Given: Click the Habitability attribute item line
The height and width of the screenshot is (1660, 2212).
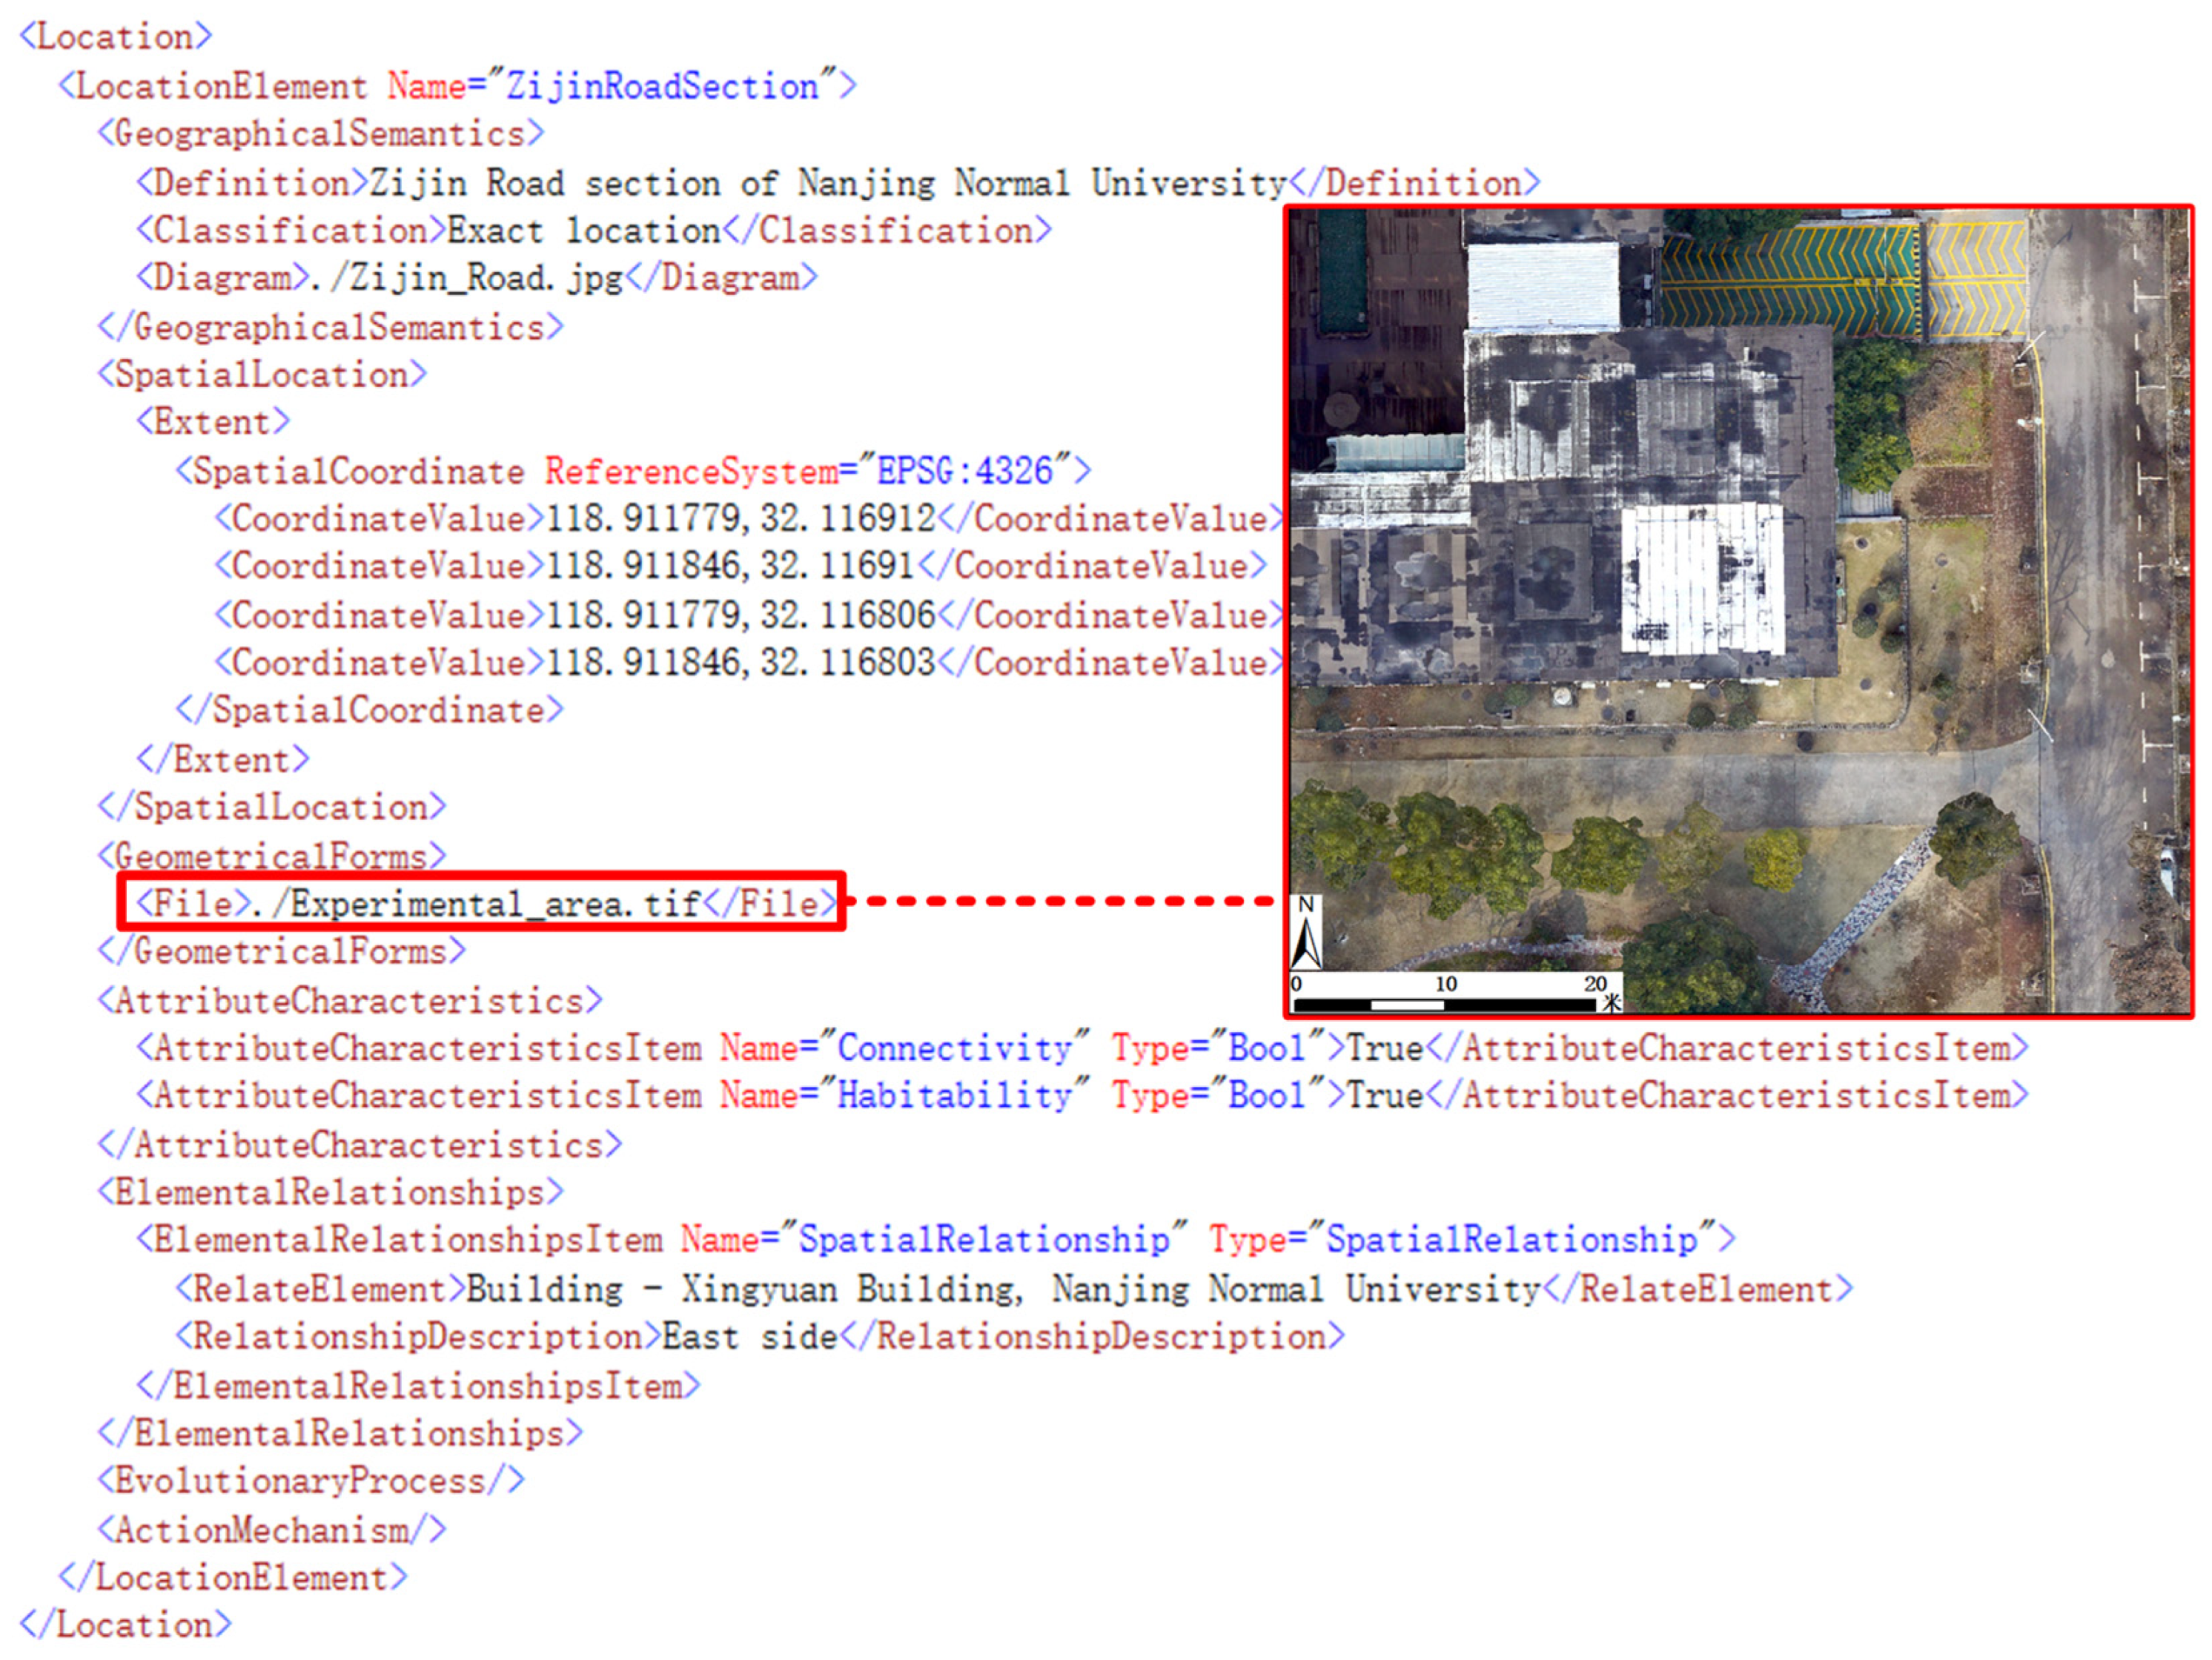Looking at the screenshot, I should tap(1082, 1095).
